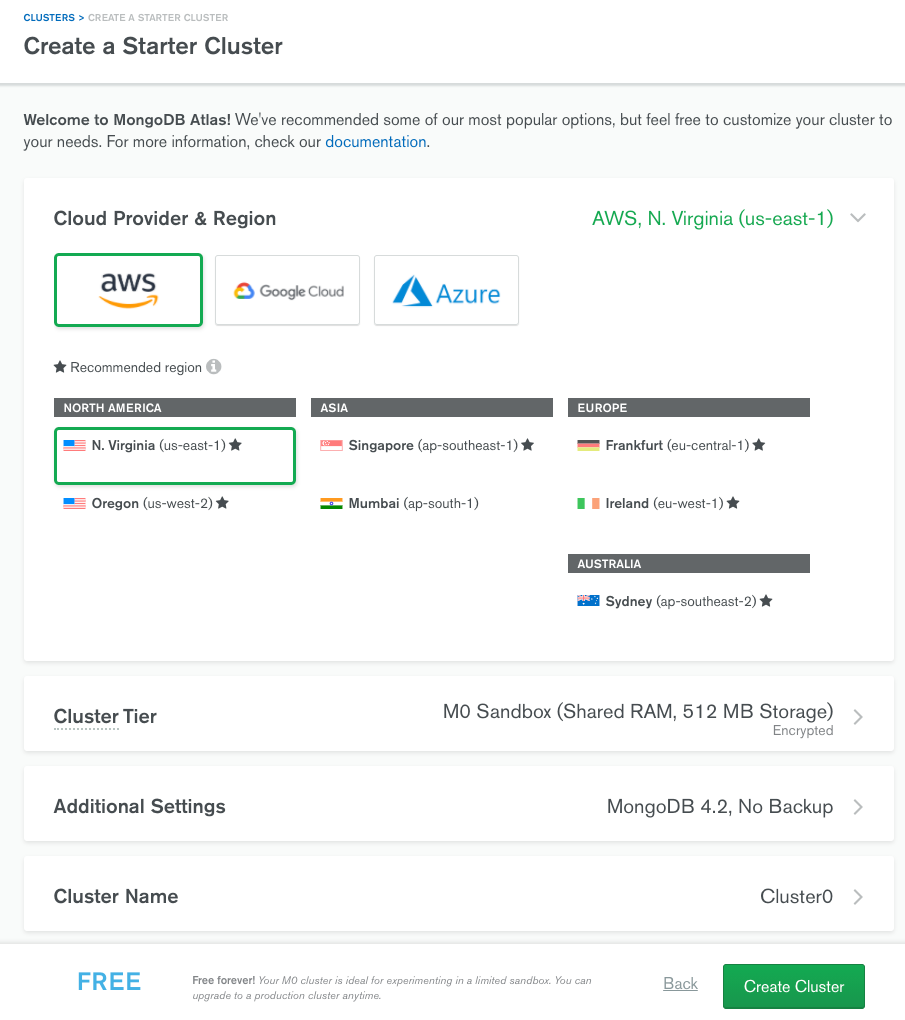Select Oregon (us-west-2) region
The height and width of the screenshot is (1020, 905).
click(x=151, y=503)
